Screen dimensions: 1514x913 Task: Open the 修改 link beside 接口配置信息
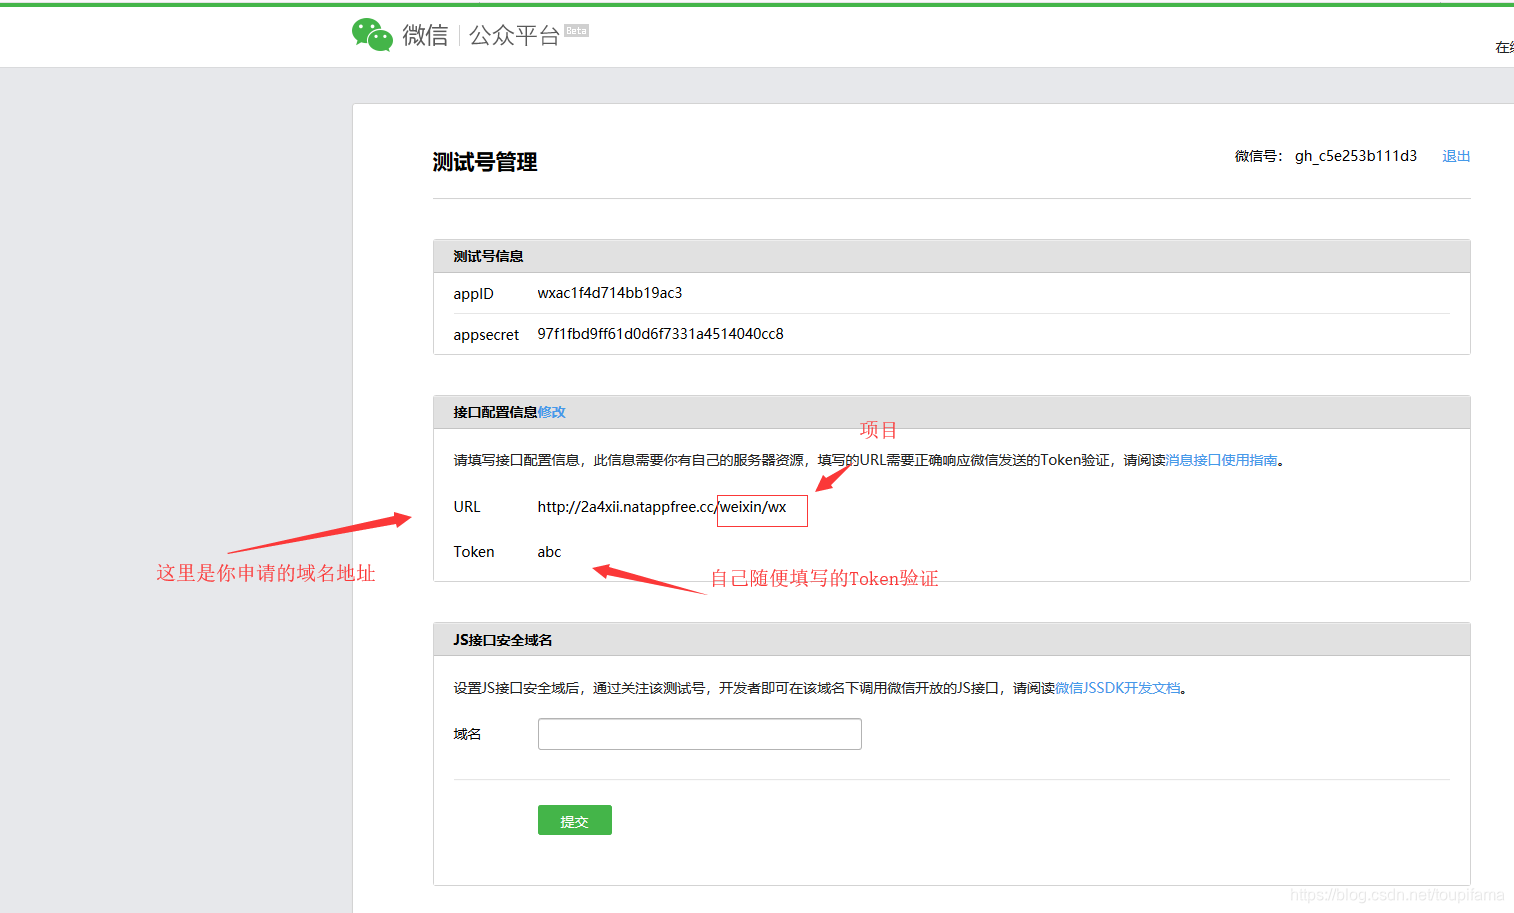pos(552,412)
